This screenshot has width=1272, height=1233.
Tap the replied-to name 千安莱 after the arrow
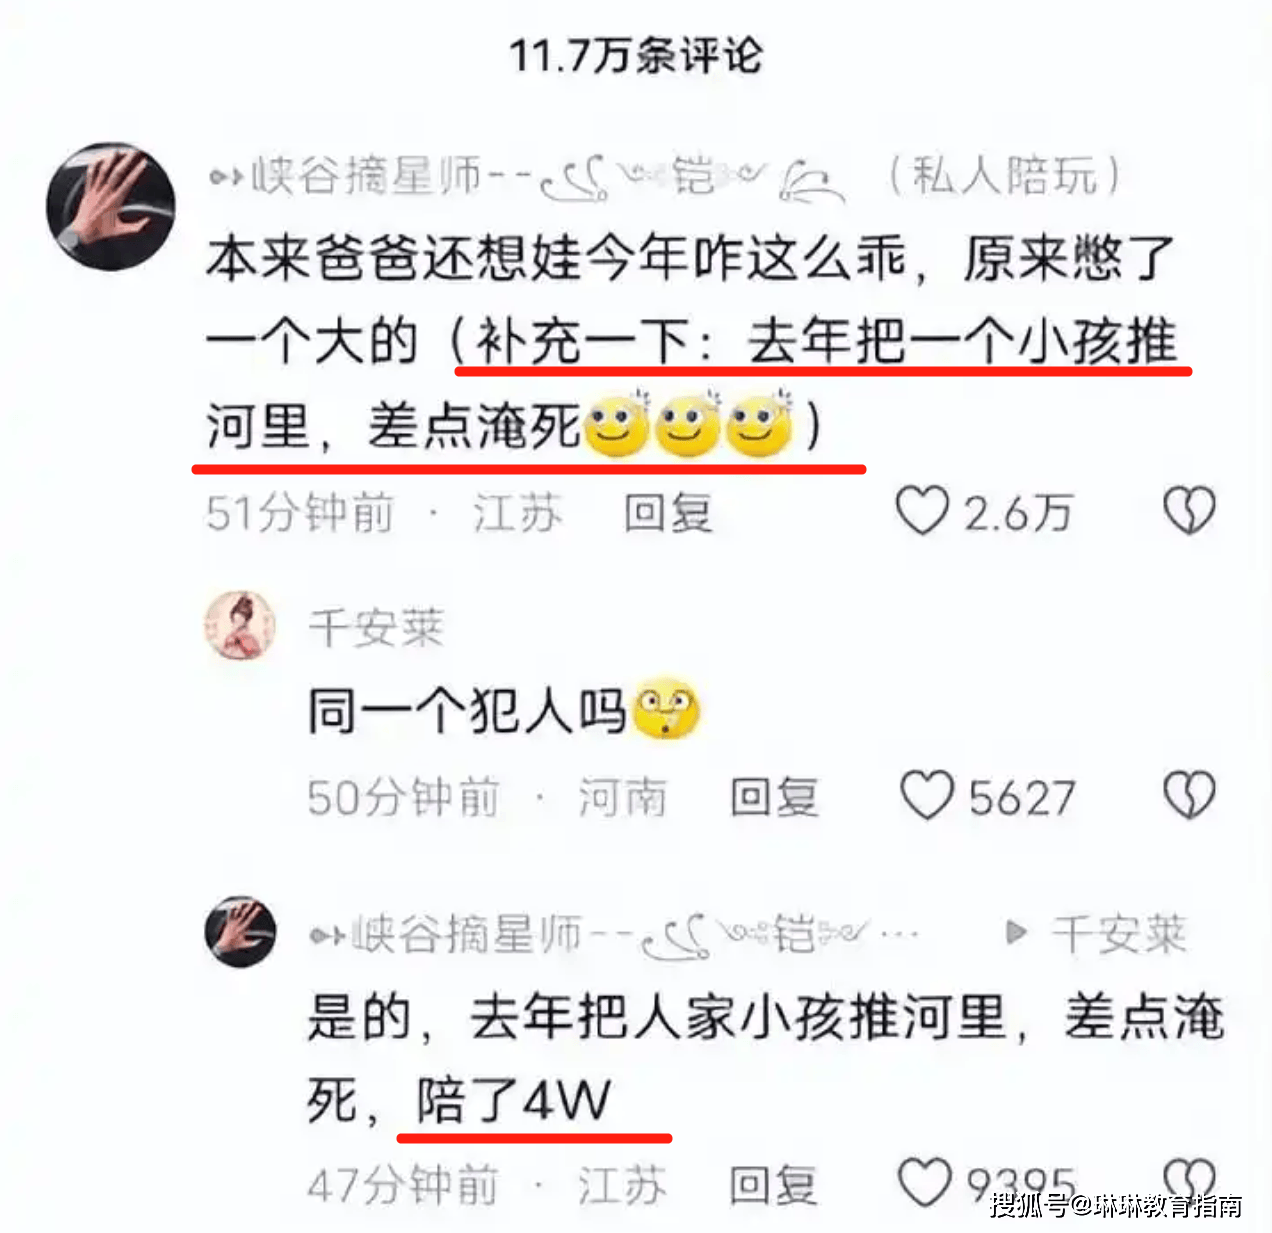(1119, 935)
